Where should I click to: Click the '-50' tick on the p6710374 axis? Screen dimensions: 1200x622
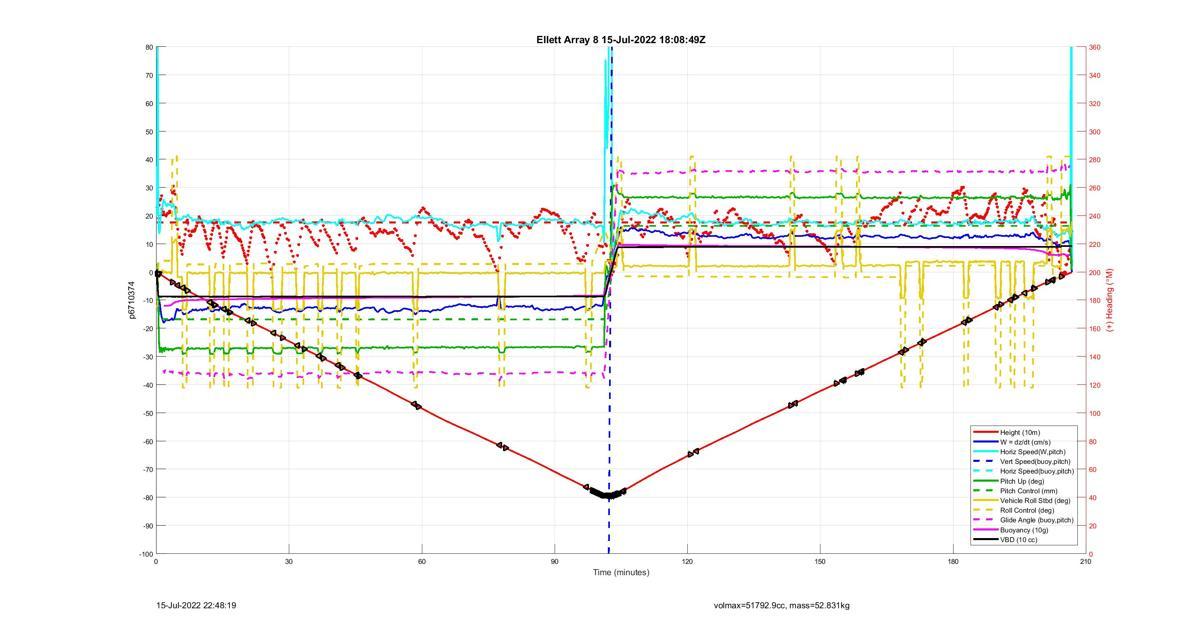pos(148,413)
